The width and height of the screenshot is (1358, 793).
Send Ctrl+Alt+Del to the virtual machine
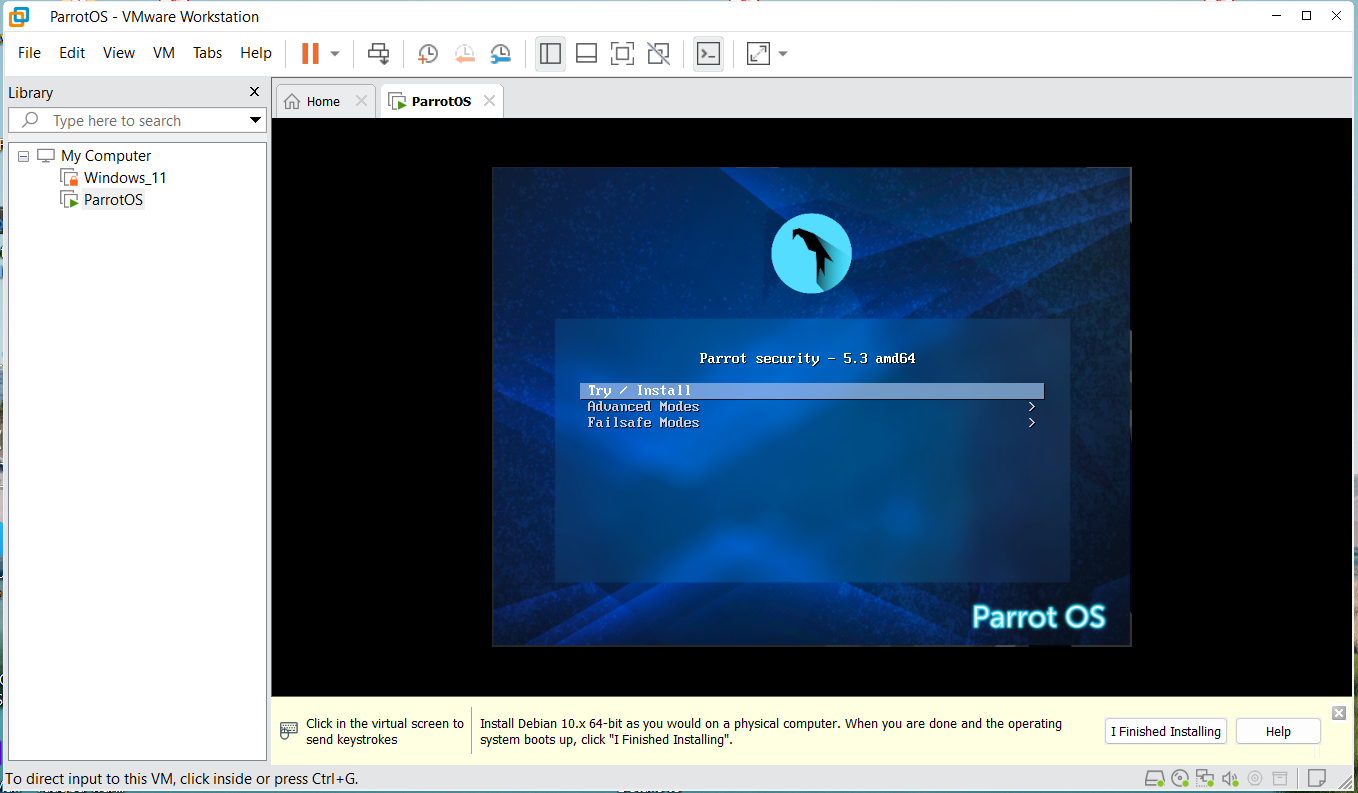378,54
